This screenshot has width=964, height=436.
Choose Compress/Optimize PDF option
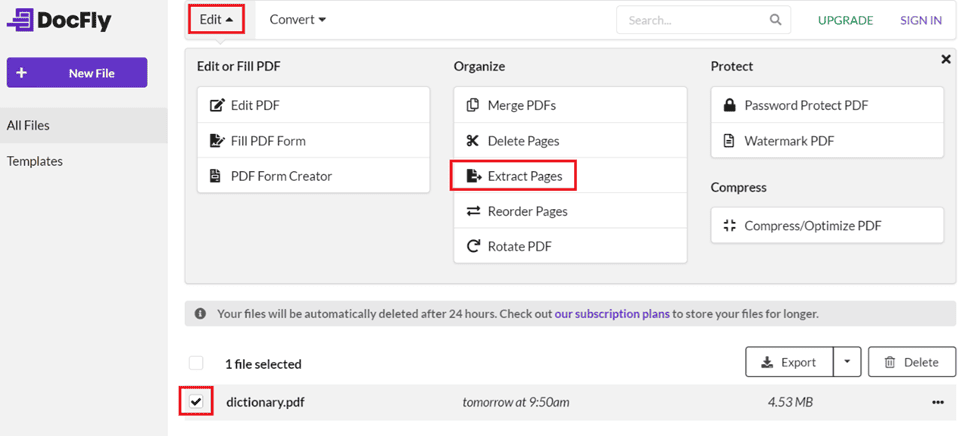coord(827,226)
